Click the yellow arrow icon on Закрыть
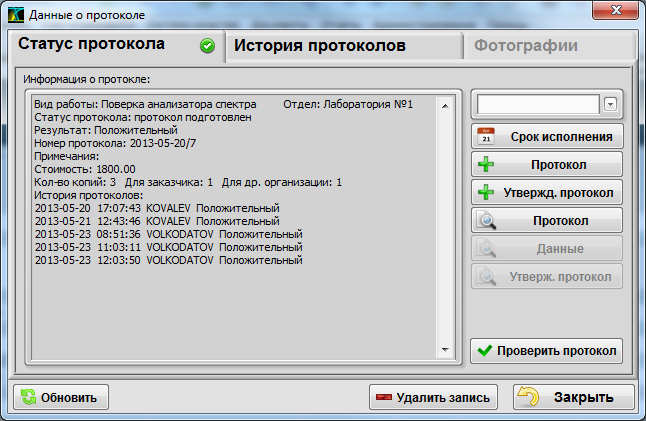The height and width of the screenshot is (421, 646). 530,397
